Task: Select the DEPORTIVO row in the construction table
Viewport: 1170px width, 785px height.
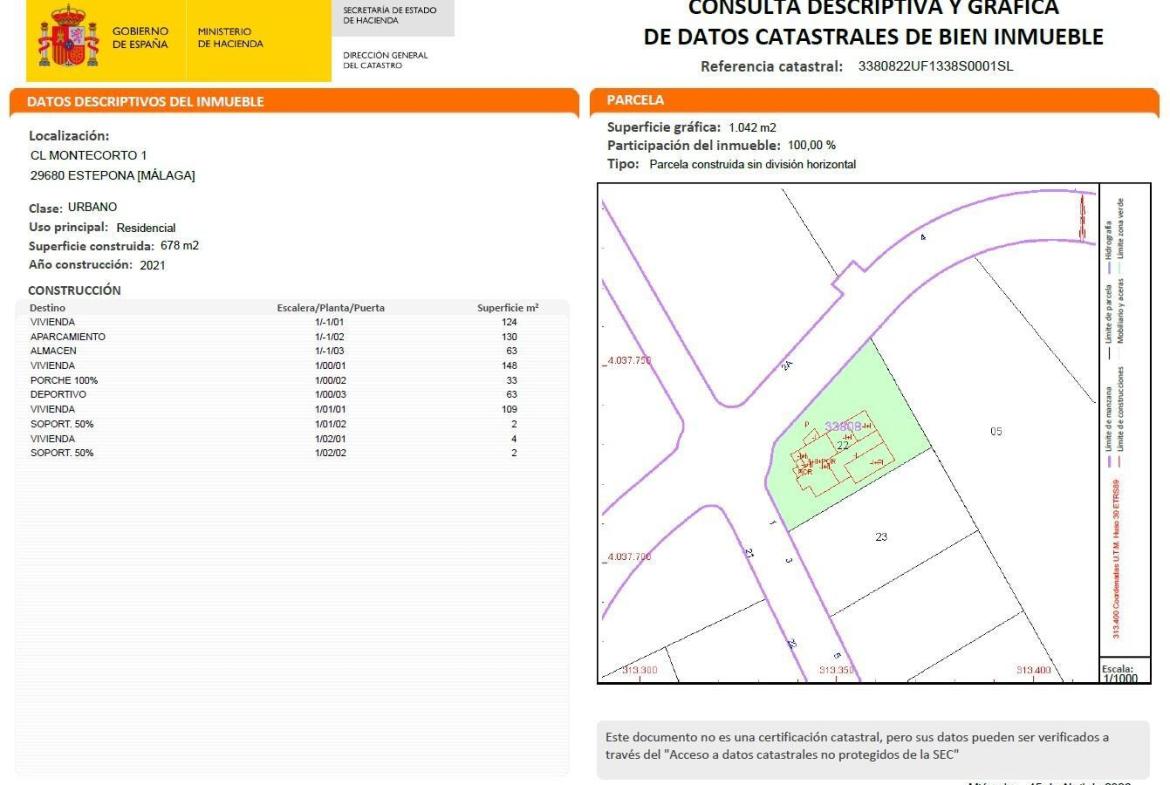Action: (58, 395)
